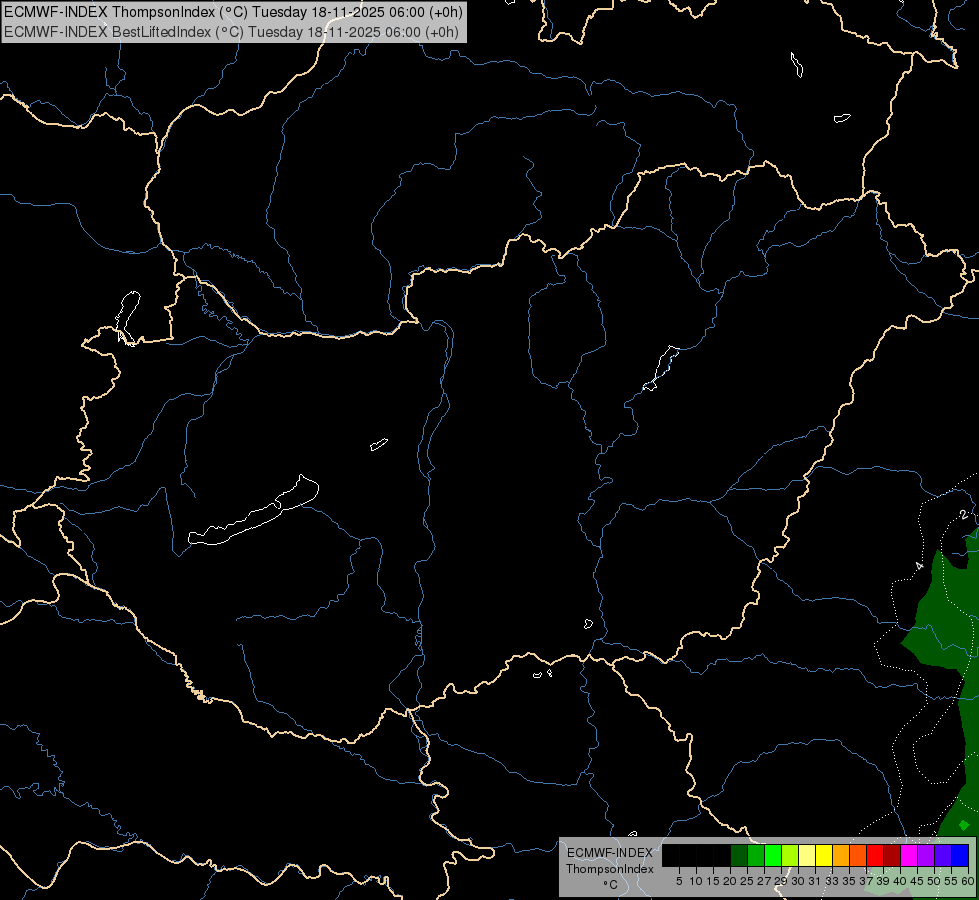Click the BestLiftedIndex title line at top
The width and height of the screenshot is (979, 900).
232,32
